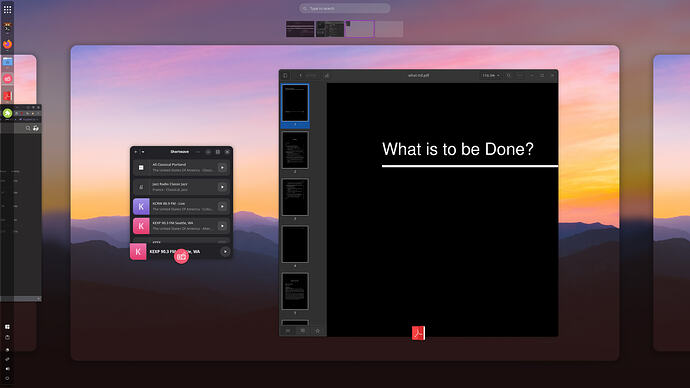Open the pink KEXP list station logo
Screen dimensions: 690x388
141,226
